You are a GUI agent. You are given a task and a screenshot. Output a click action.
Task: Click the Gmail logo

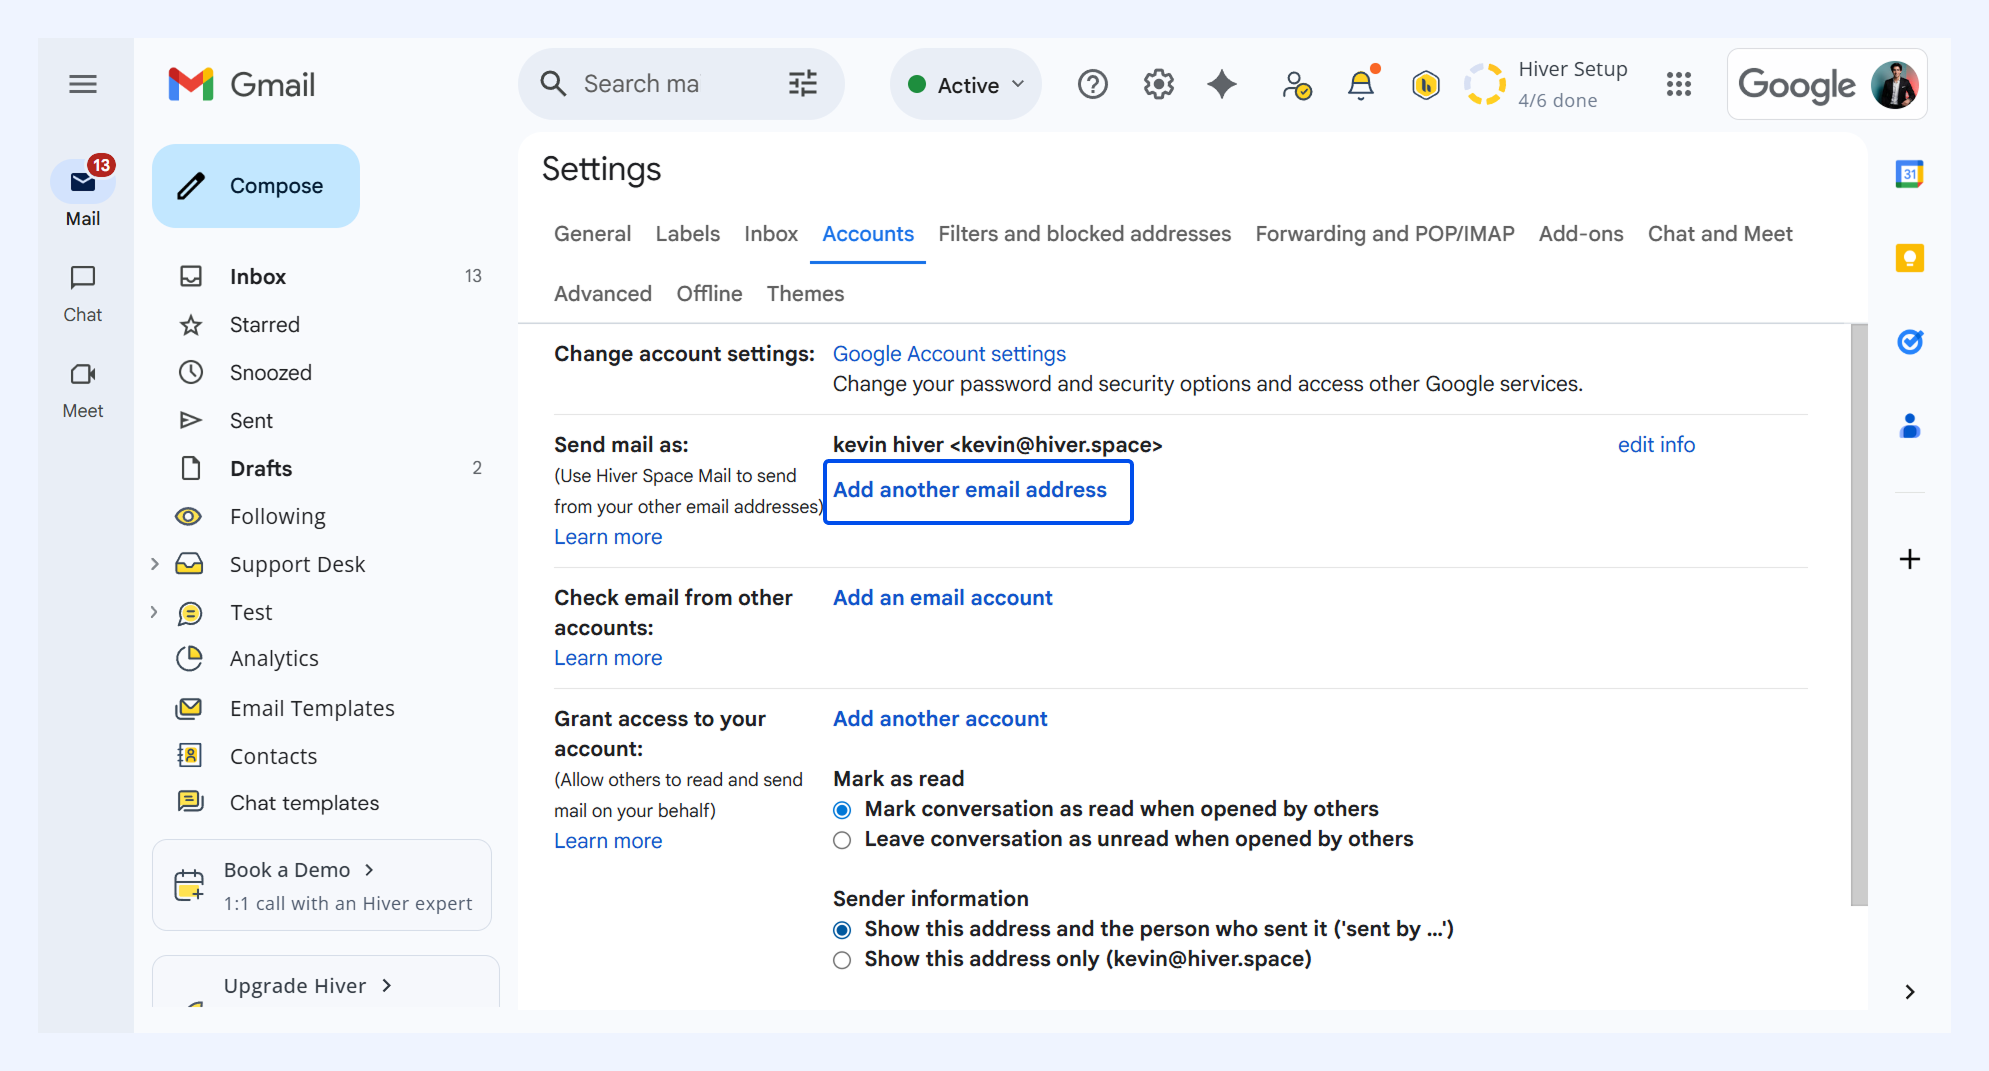coord(242,85)
